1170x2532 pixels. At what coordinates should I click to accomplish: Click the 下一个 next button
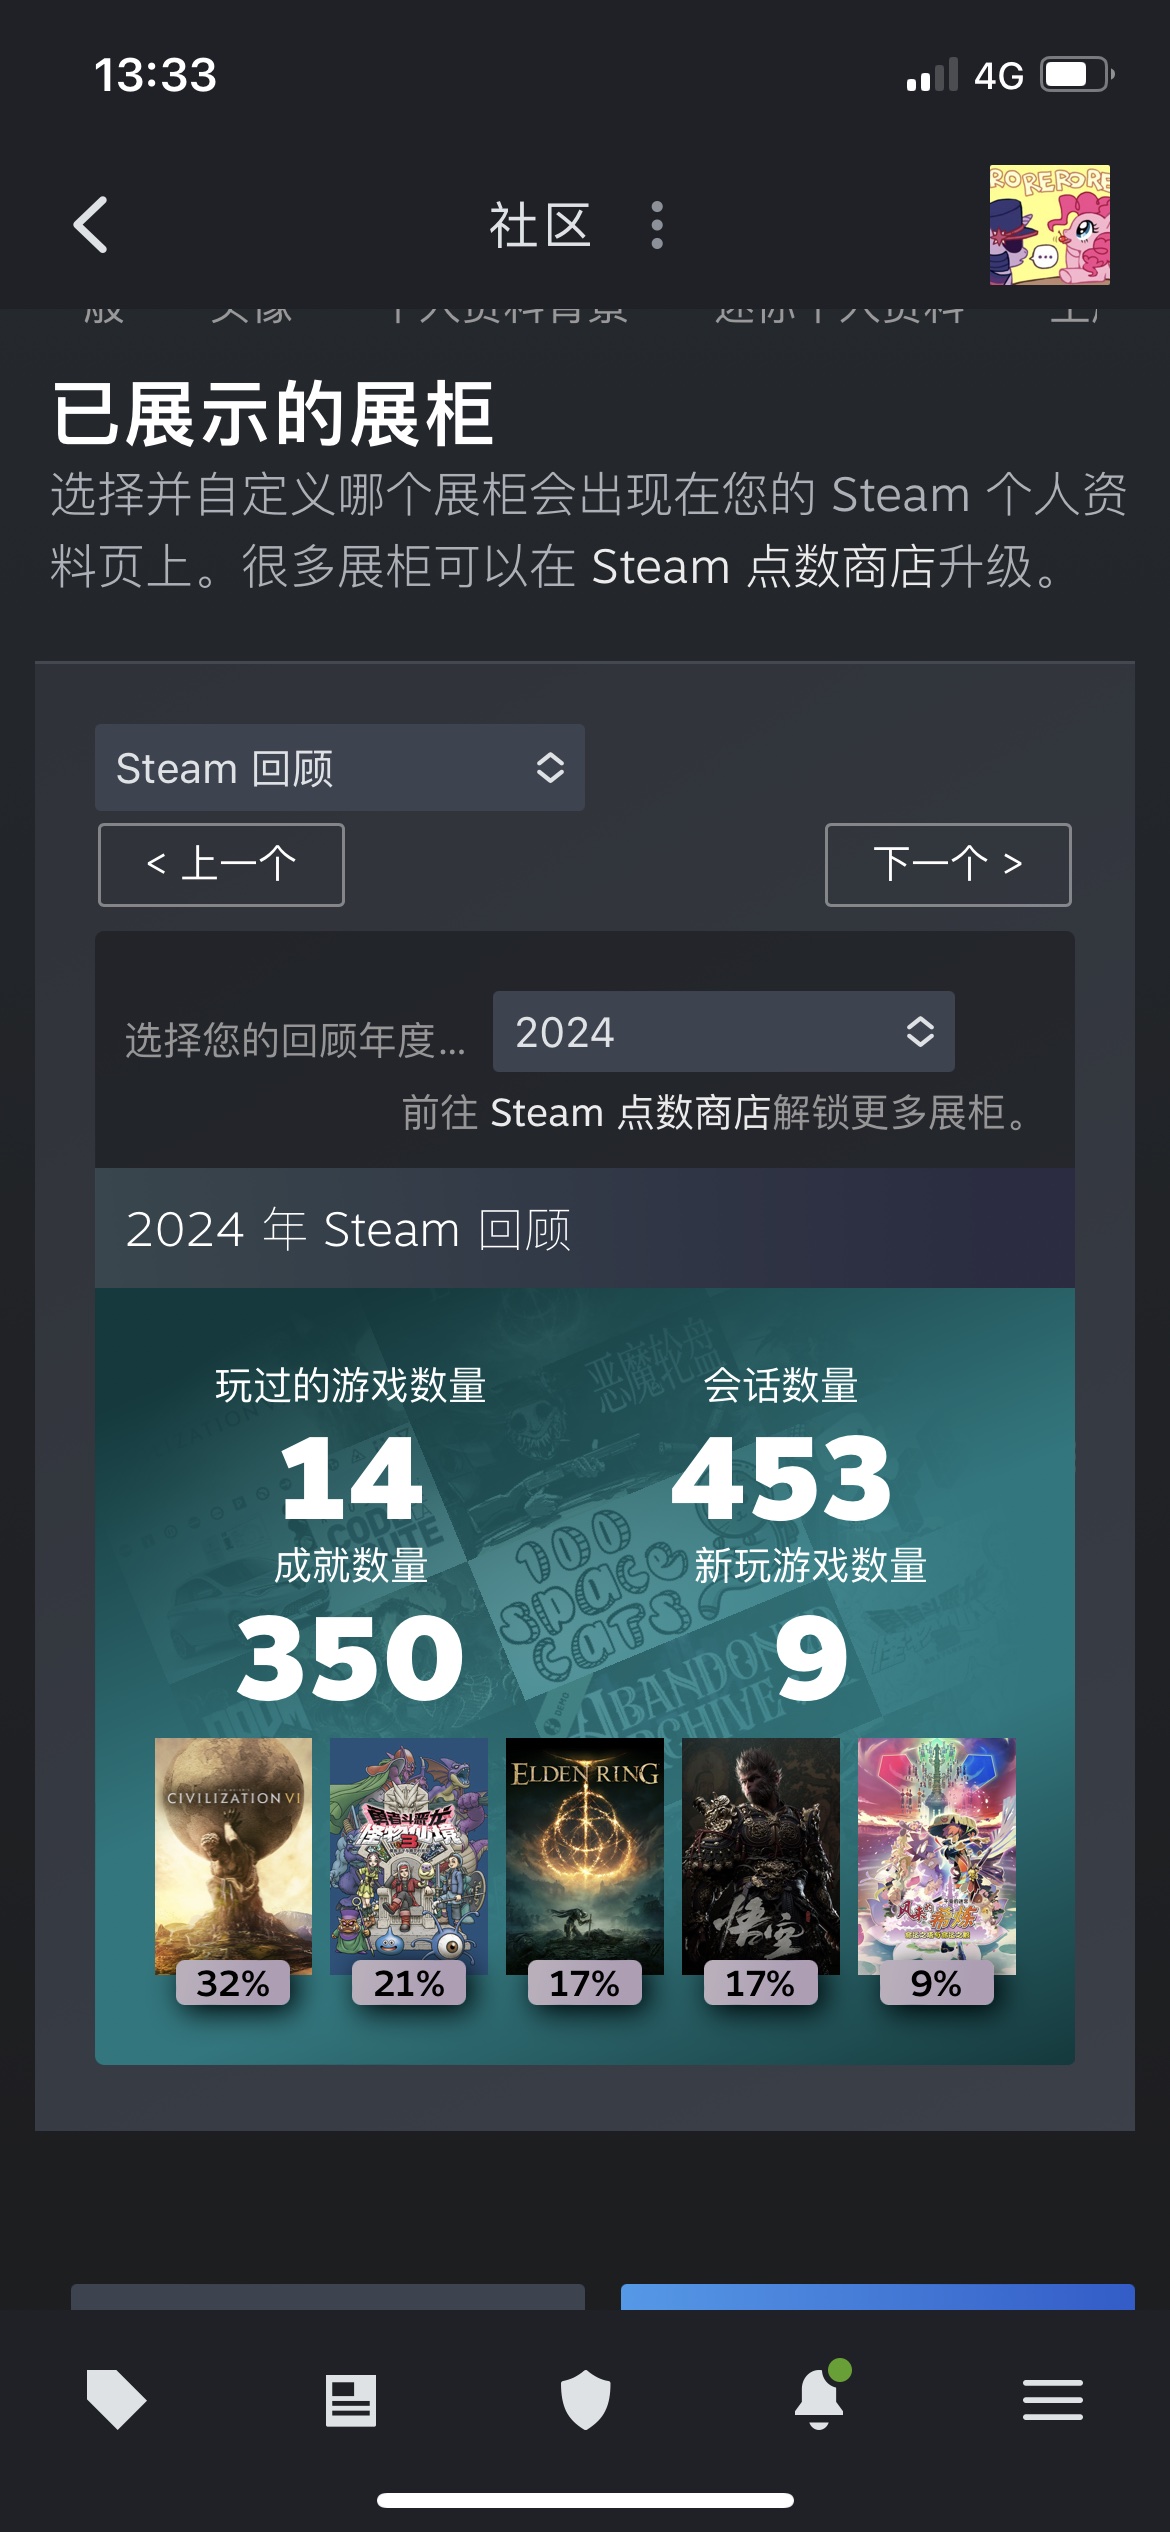point(948,865)
